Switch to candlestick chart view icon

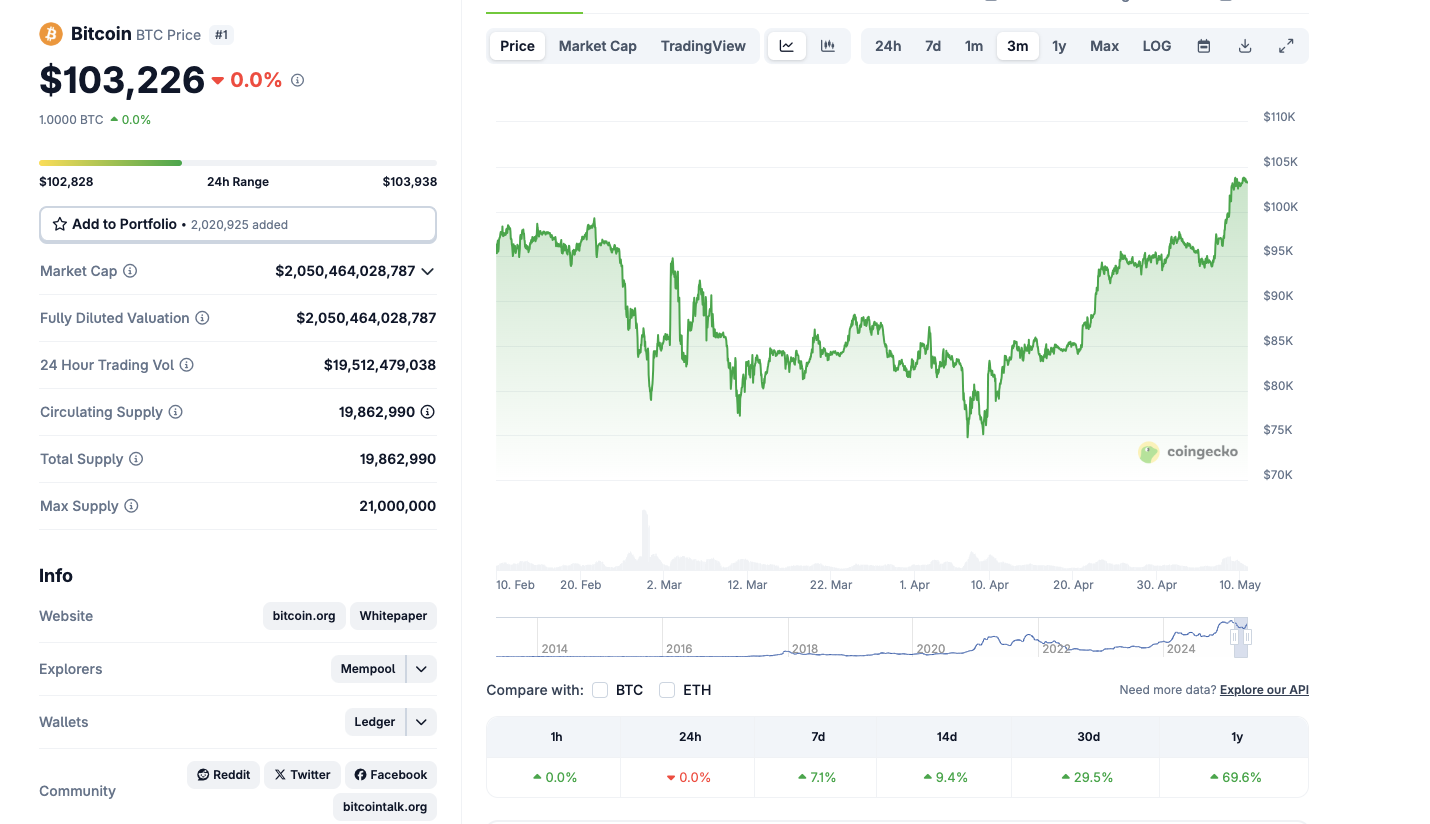pos(828,46)
